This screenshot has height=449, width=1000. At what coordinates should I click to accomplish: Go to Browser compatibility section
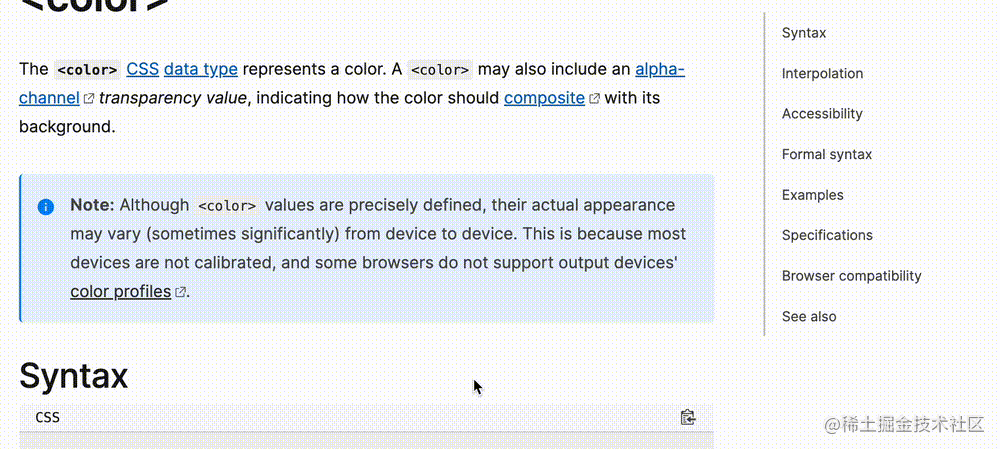click(851, 276)
